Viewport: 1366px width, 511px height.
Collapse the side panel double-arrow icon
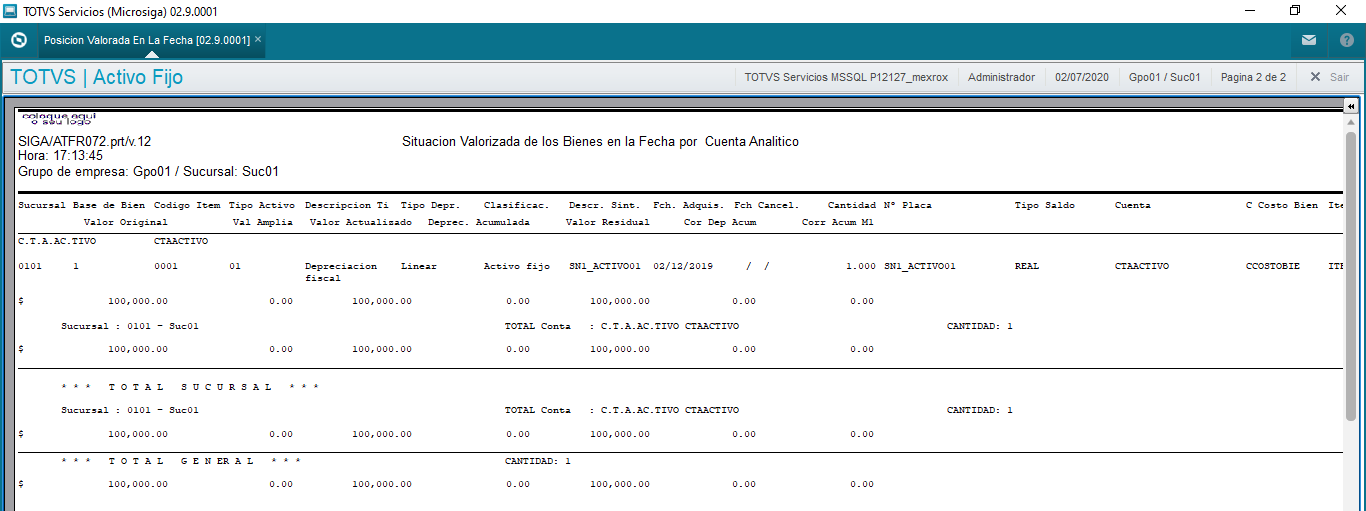1350,106
